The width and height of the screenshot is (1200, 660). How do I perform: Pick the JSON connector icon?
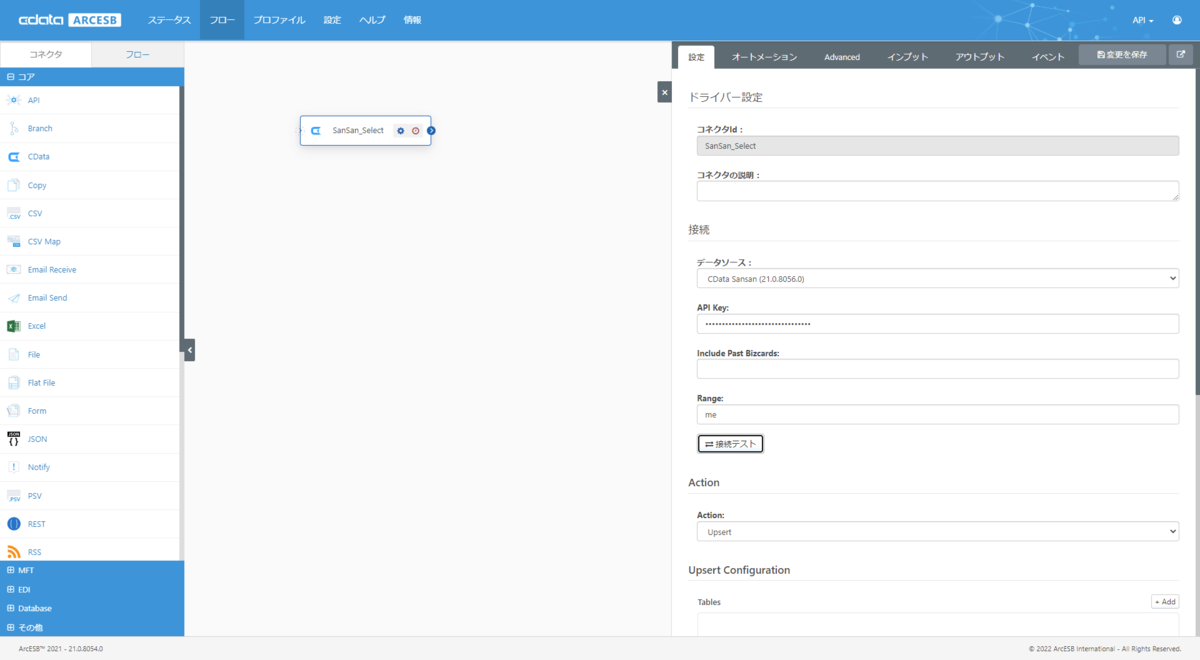coord(14,439)
